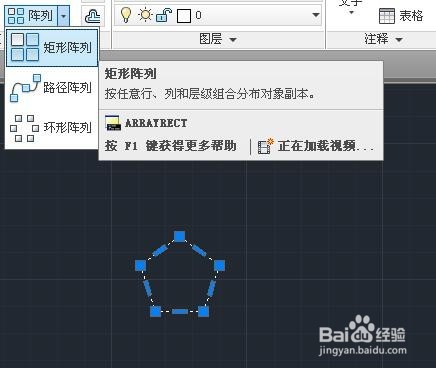Click the upper-left edge midpoint grip
Image resolution: width=436 pixels, height=368 pixels.
tap(161, 251)
